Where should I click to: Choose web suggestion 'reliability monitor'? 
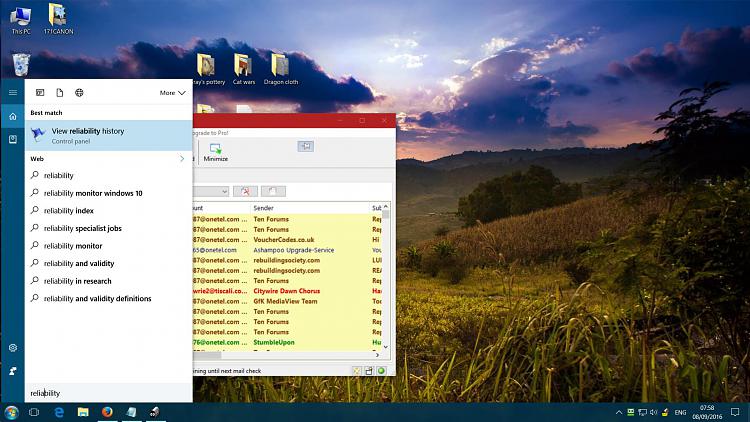pos(109,246)
